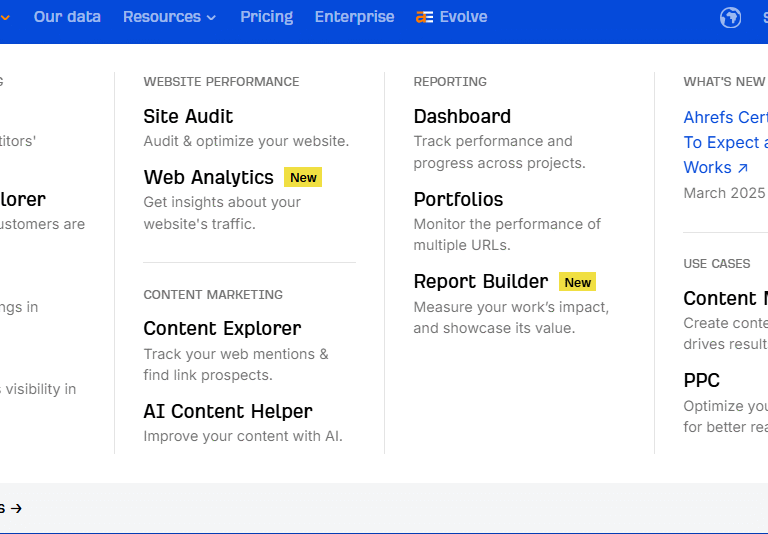Click the orange Evolve logo icon

pyautogui.click(x=424, y=18)
